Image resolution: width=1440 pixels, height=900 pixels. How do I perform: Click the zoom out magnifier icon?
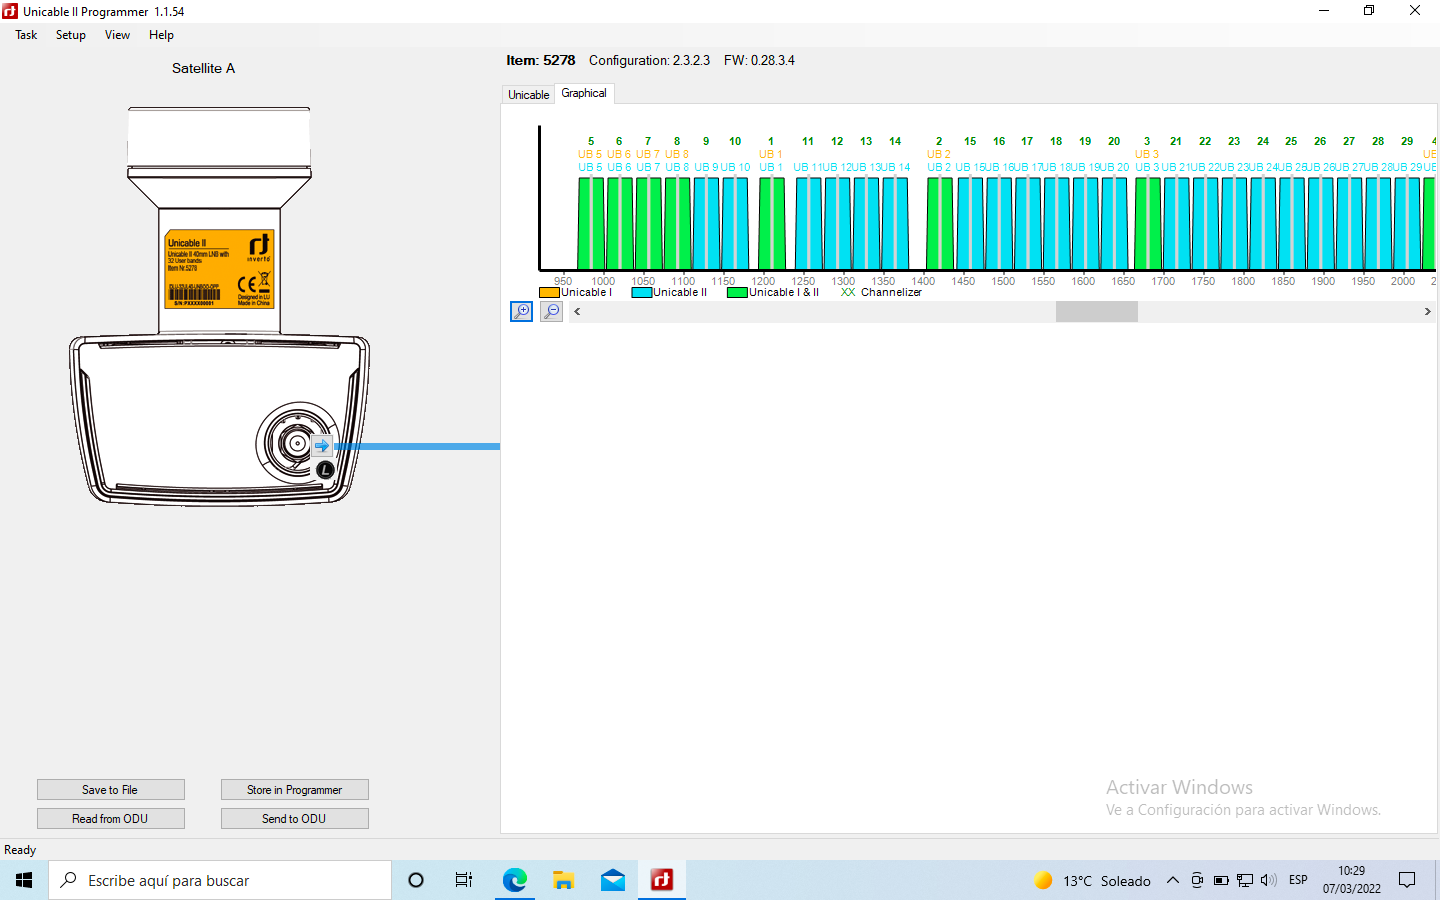tap(552, 312)
